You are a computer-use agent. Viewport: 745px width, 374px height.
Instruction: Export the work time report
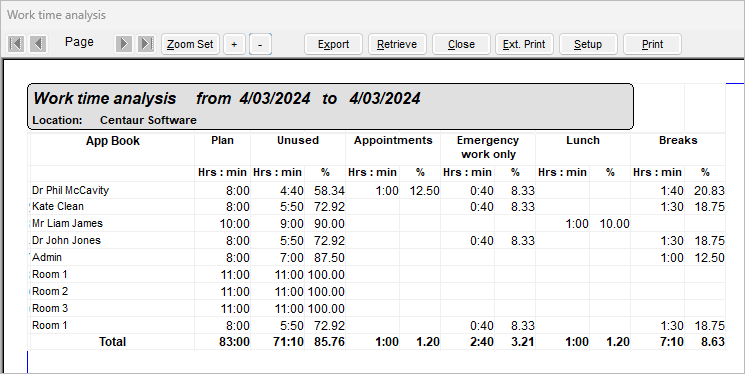pyautogui.click(x=334, y=44)
